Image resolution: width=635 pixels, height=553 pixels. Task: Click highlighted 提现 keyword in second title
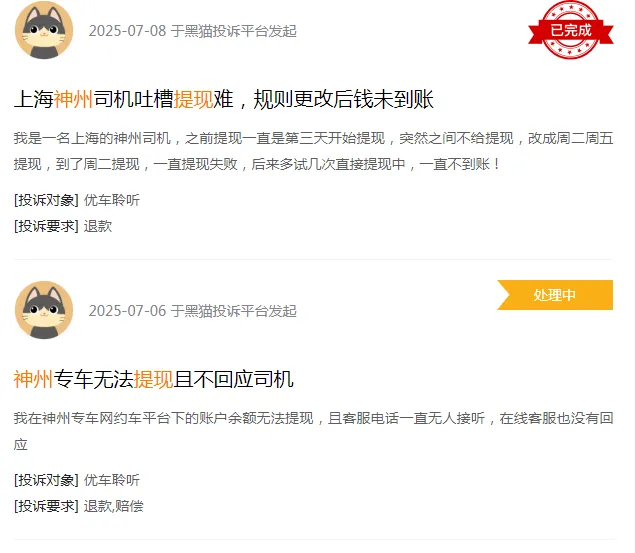pyautogui.click(x=153, y=379)
